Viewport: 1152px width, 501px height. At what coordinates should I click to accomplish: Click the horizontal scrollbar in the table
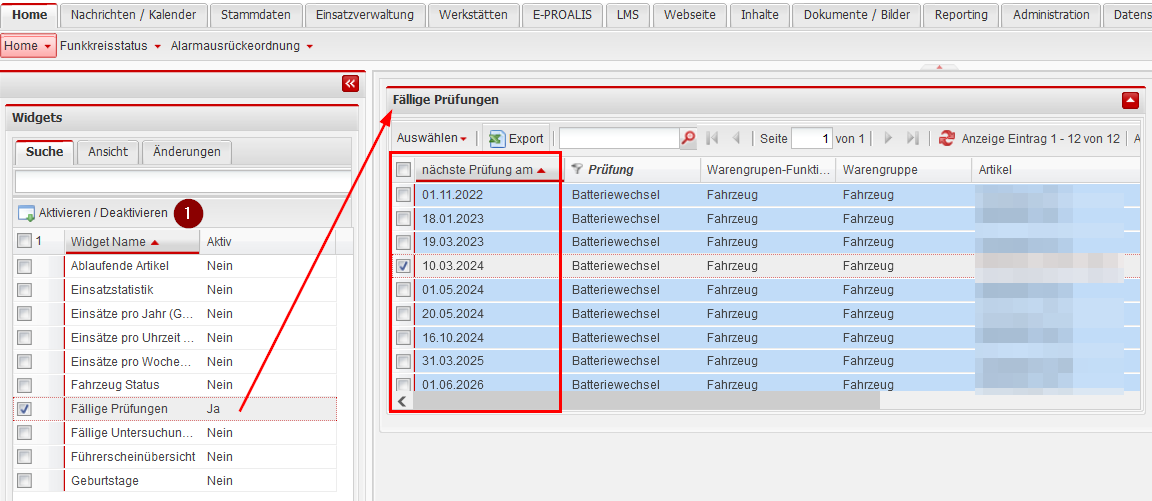[640, 401]
